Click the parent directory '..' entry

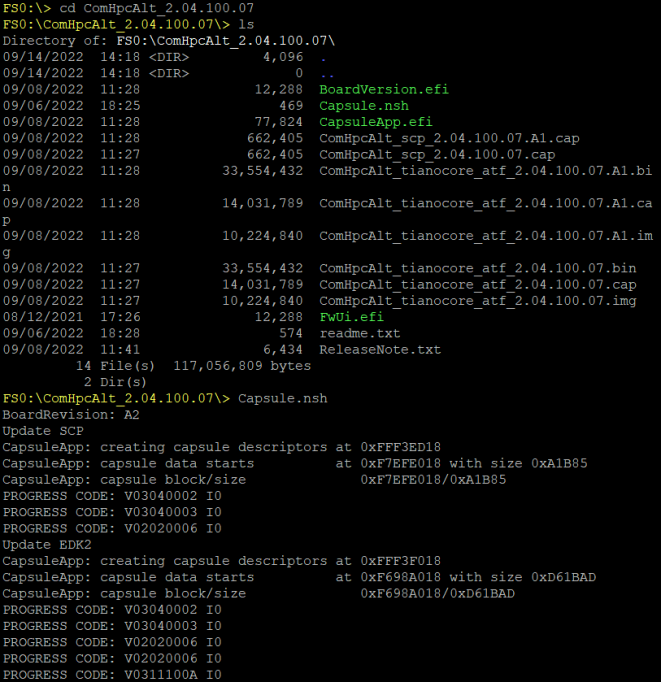point(323,73)
